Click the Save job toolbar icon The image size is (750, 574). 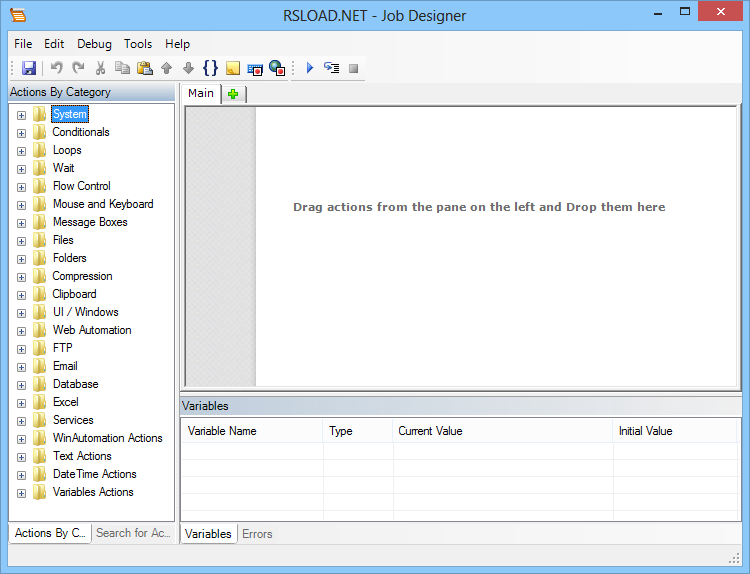[29, 68]
